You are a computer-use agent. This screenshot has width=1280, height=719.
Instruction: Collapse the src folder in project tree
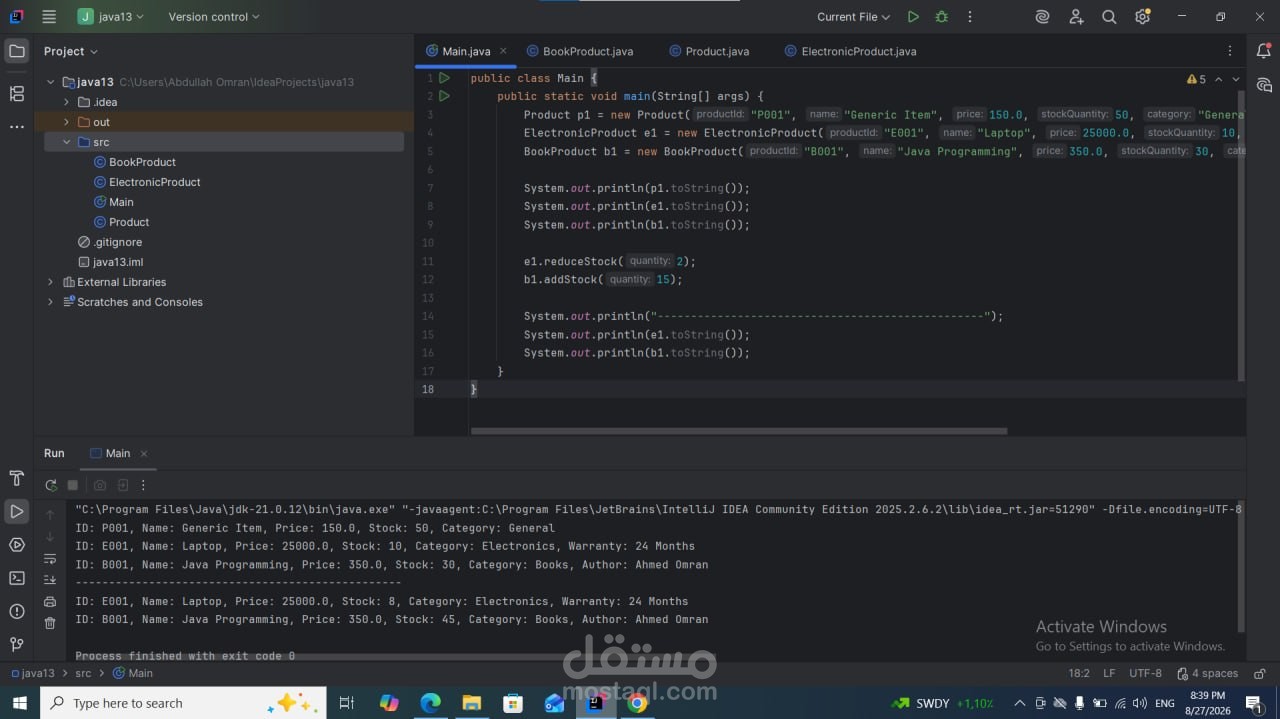click(67, 142)
